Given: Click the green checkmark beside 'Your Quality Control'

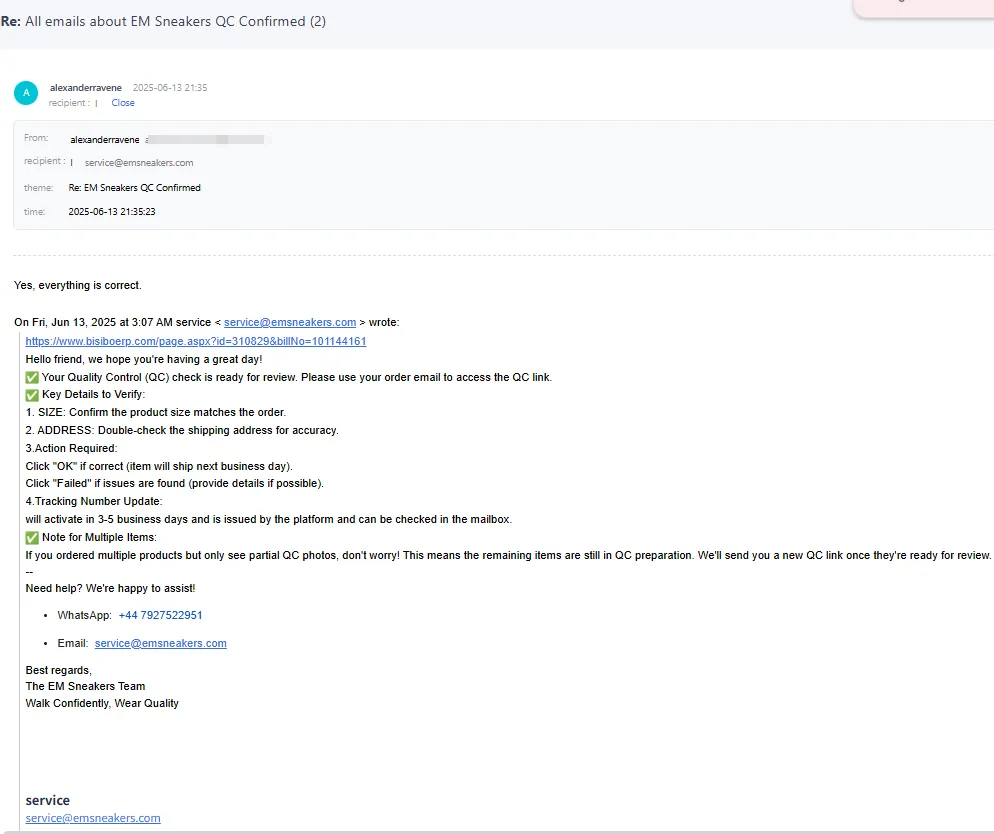Looking at the screenshot, I should [32, 378].
